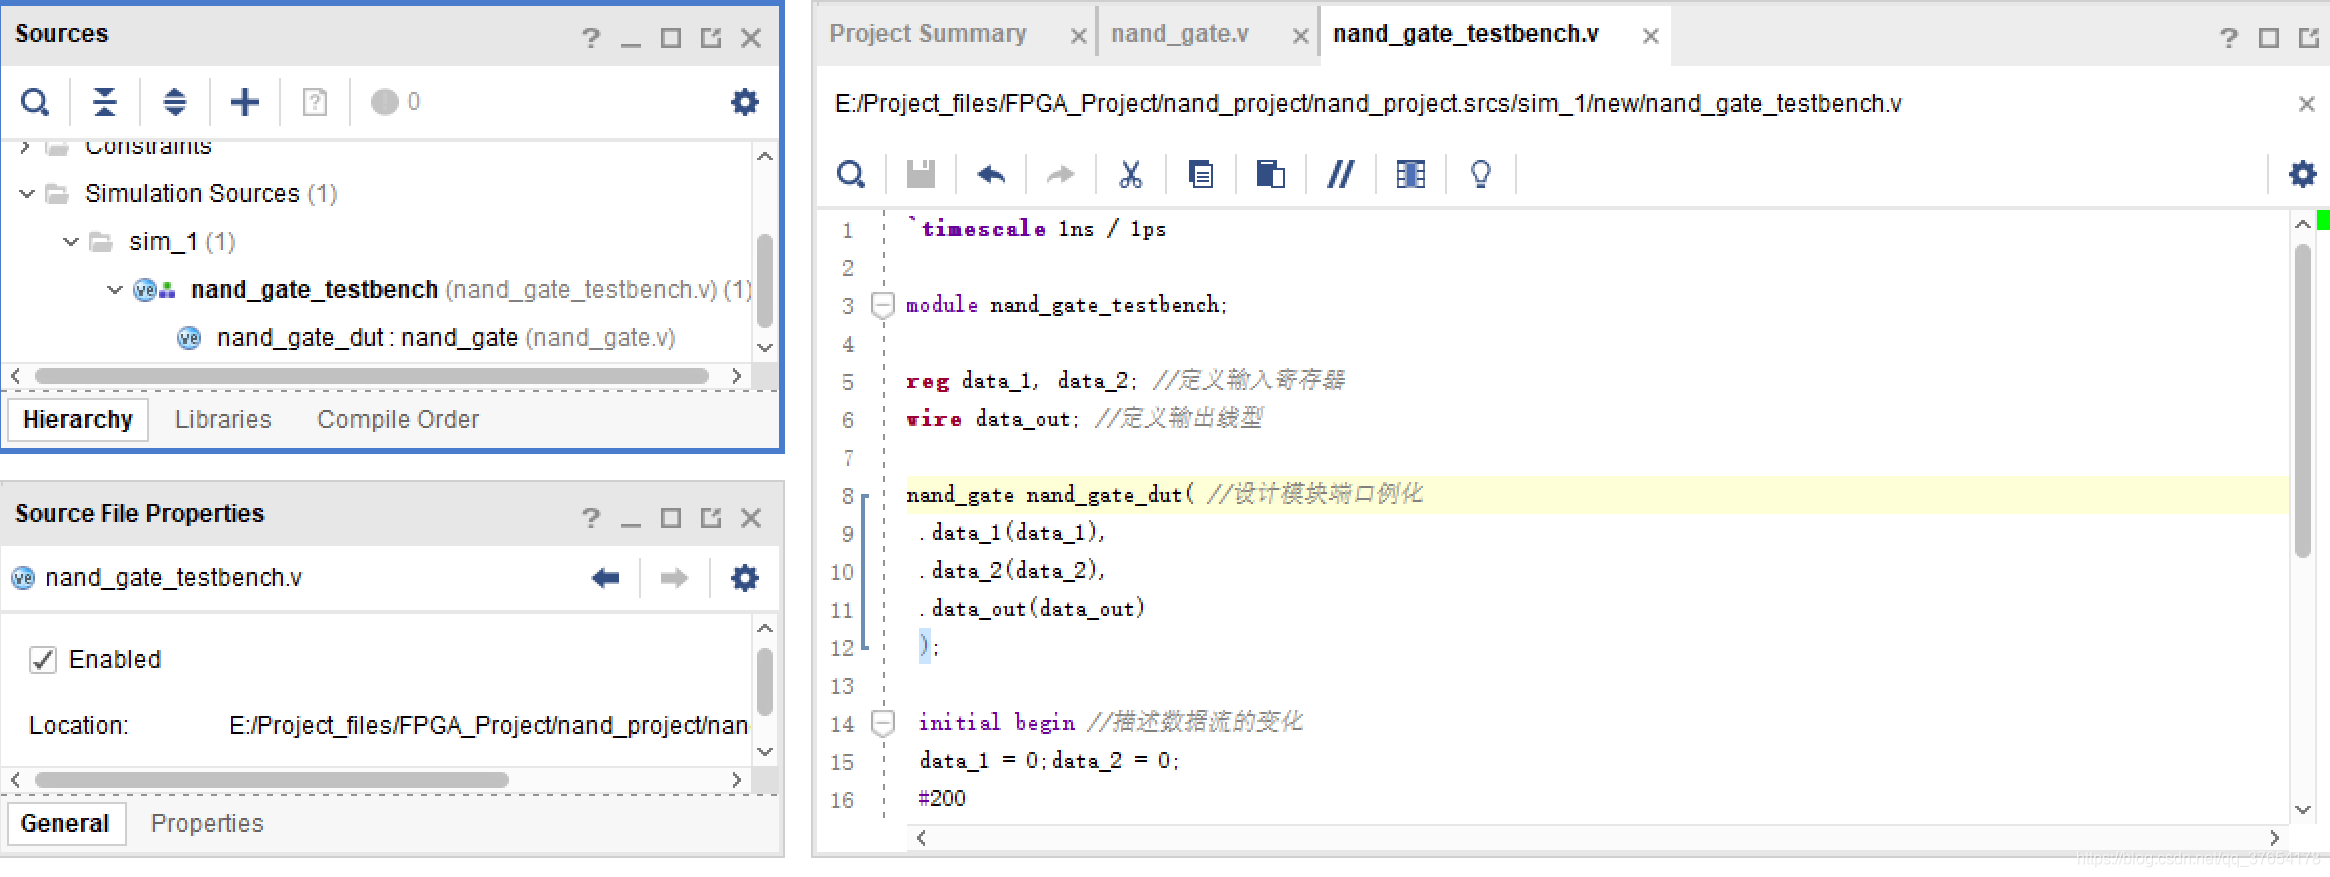Search within the code editor
The width and height of the screenshot is (2330, 877).
pyautogui.click(x=851, y=174)
